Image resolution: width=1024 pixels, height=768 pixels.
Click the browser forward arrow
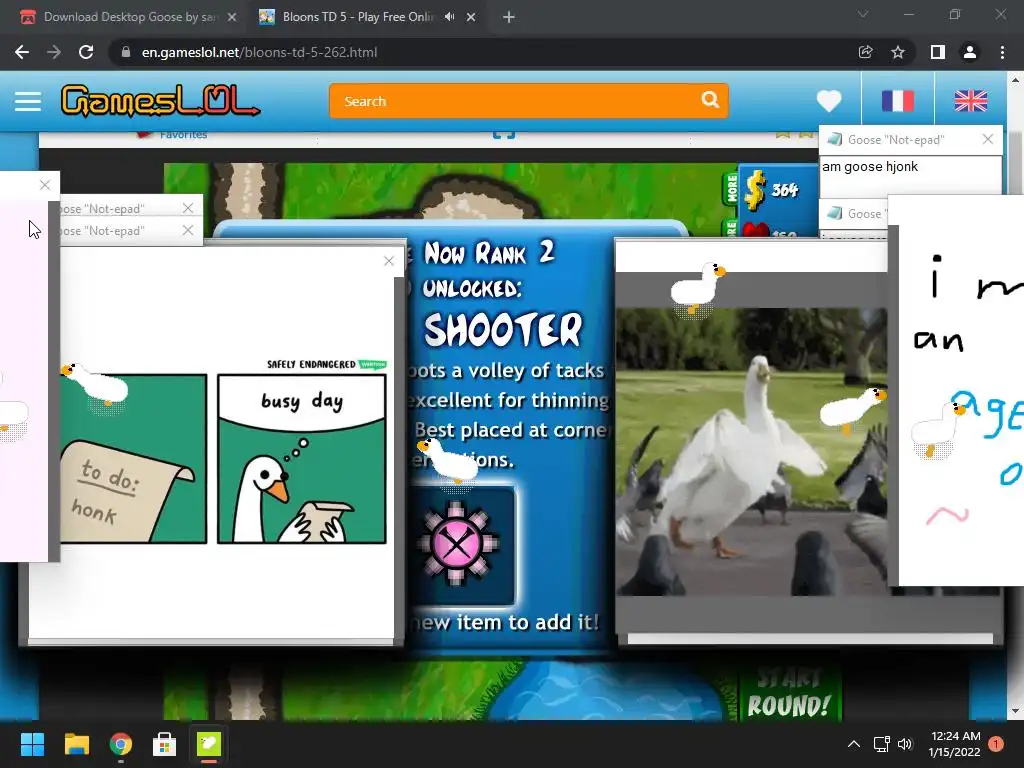pyautogui.click(x=54, y=52)
